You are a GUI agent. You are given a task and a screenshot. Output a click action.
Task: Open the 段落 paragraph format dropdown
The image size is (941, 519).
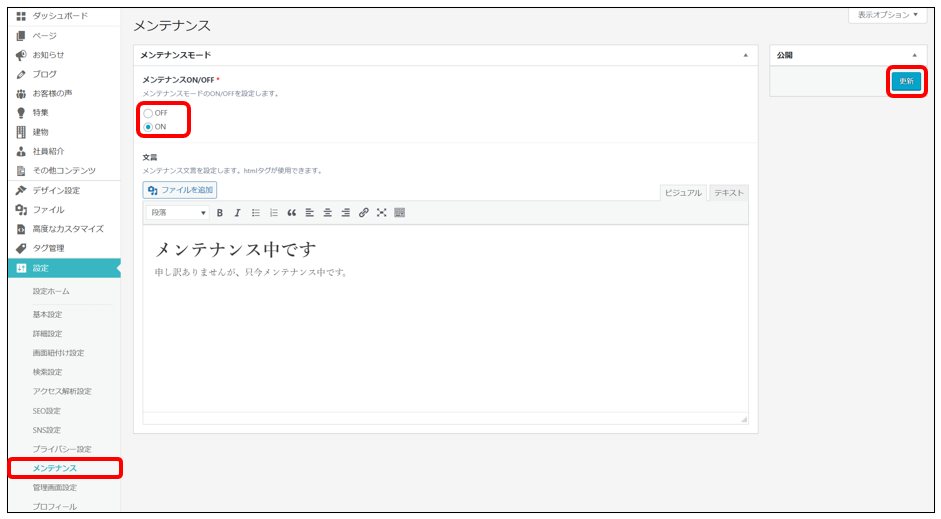(178, 213)
